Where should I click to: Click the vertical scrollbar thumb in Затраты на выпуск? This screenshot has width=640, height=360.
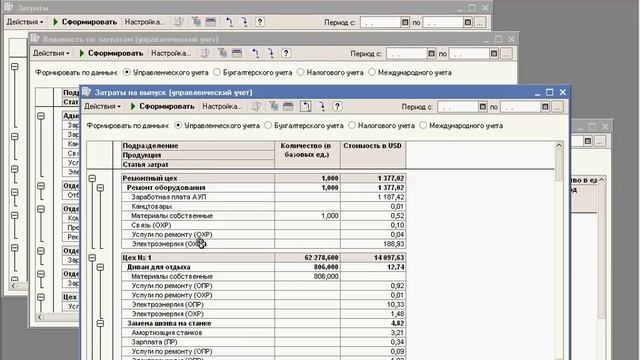pos(559,165)
